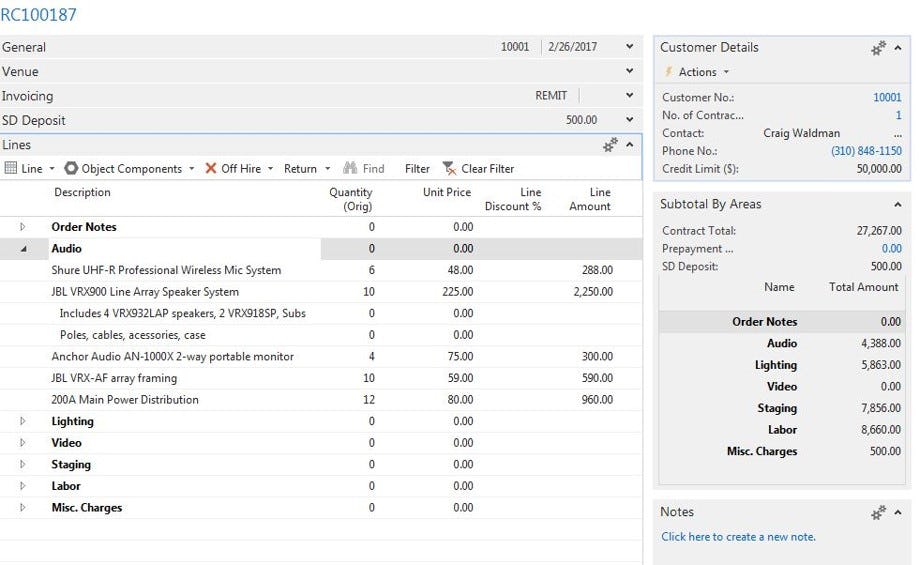Collapse the Subtotal By Areas panel
This screenshot has width=920, height=565.
[x=898, y=204]
